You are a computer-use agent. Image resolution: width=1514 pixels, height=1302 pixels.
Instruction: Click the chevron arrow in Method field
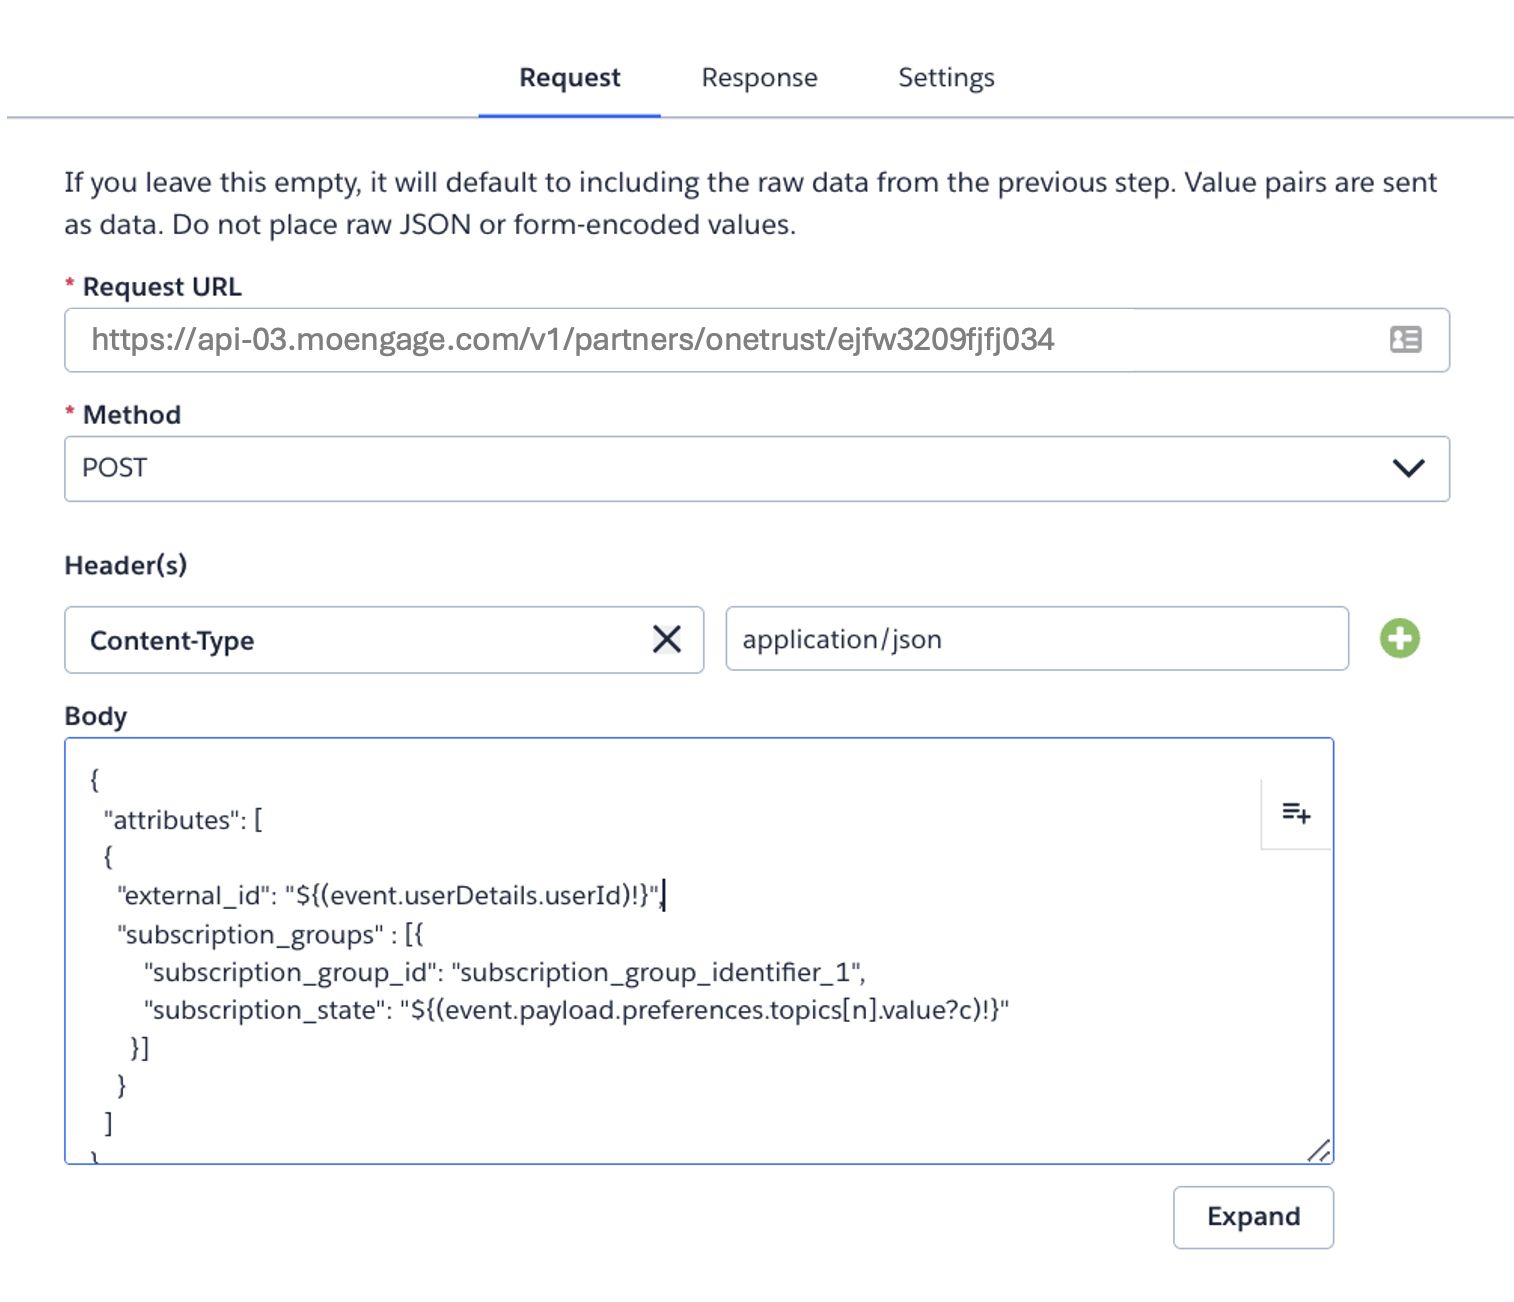pos(1408,468)
